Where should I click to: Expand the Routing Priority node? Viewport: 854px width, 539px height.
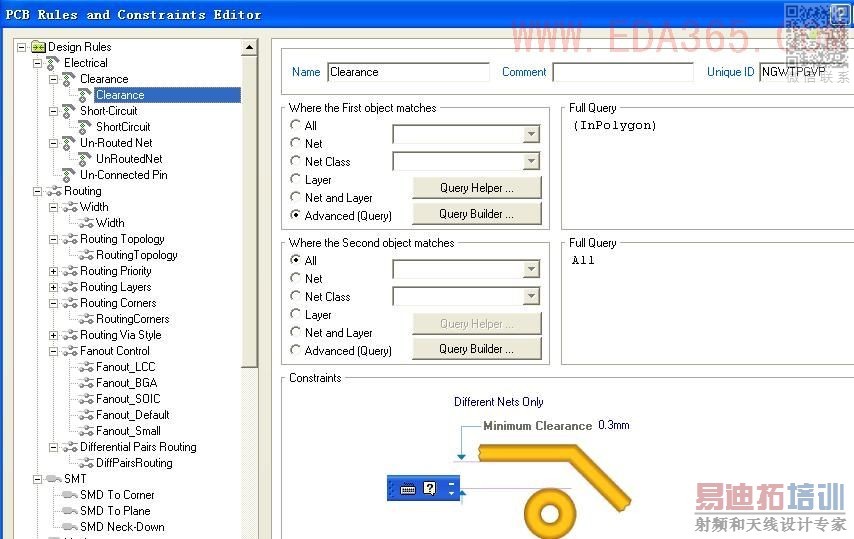[x=53, y=271]
